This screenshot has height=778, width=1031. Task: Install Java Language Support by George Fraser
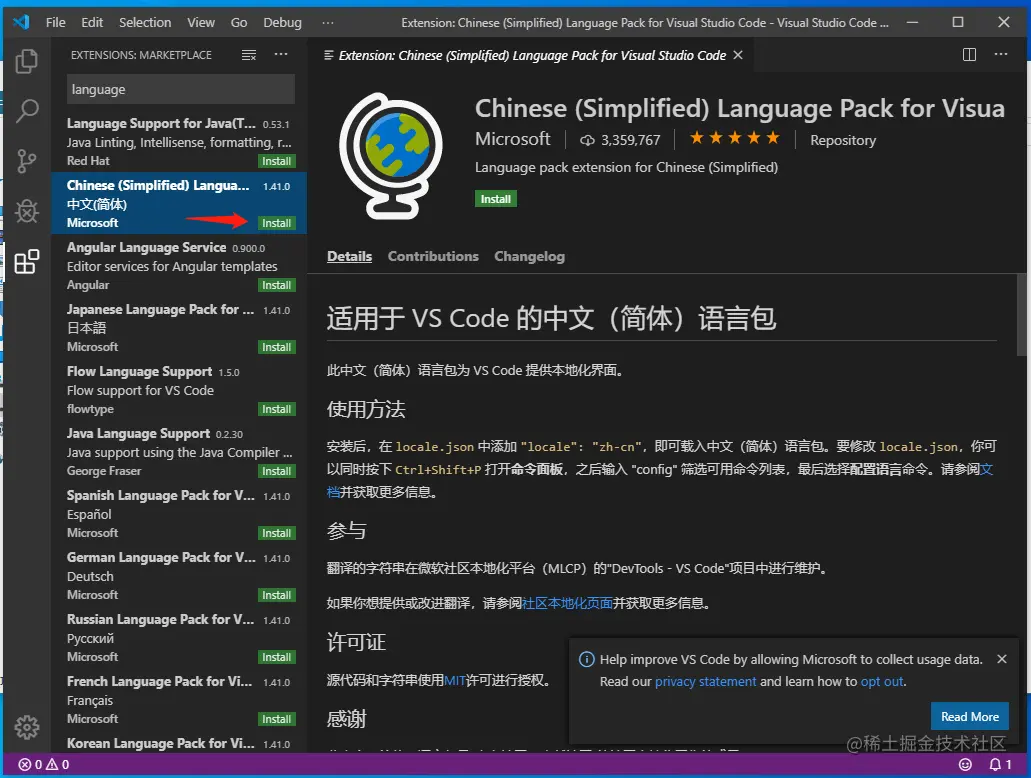(x=276, y=471)
